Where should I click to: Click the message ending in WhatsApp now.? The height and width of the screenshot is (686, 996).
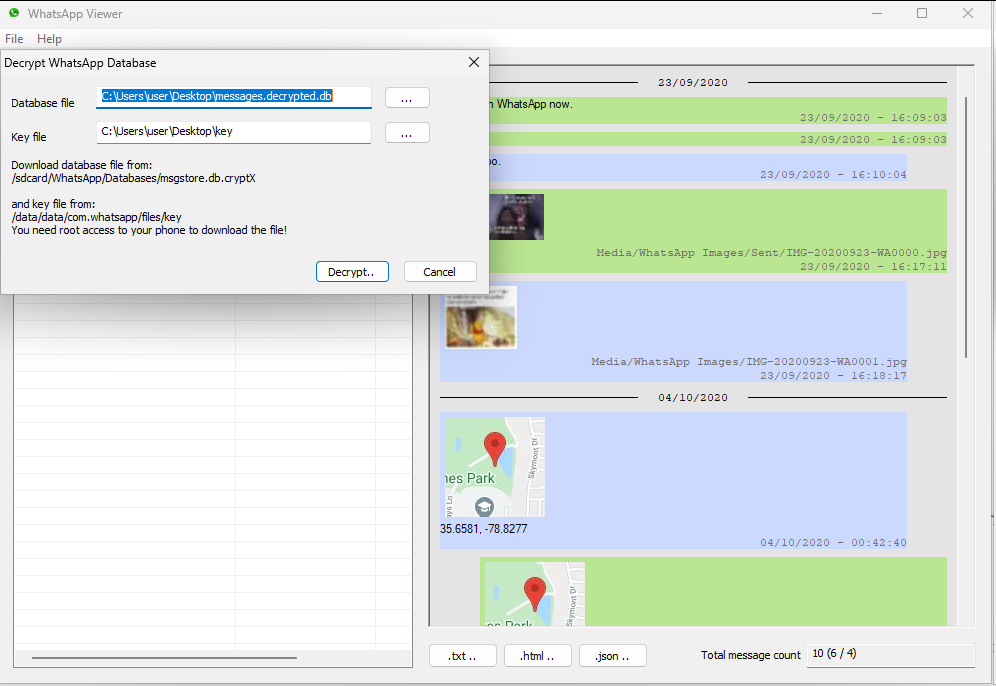[718, 111]
